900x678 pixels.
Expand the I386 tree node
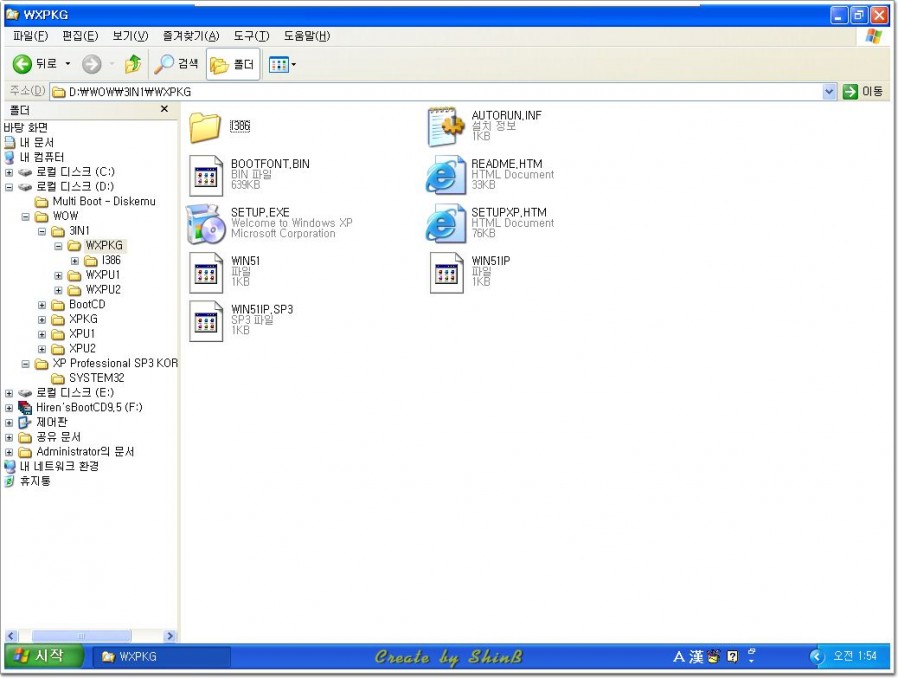point(75,261)
